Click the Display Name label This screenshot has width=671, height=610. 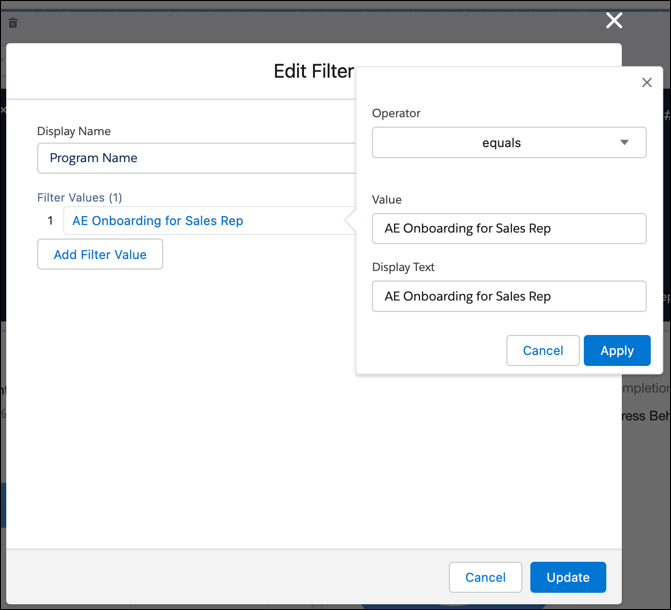(74, 131)
